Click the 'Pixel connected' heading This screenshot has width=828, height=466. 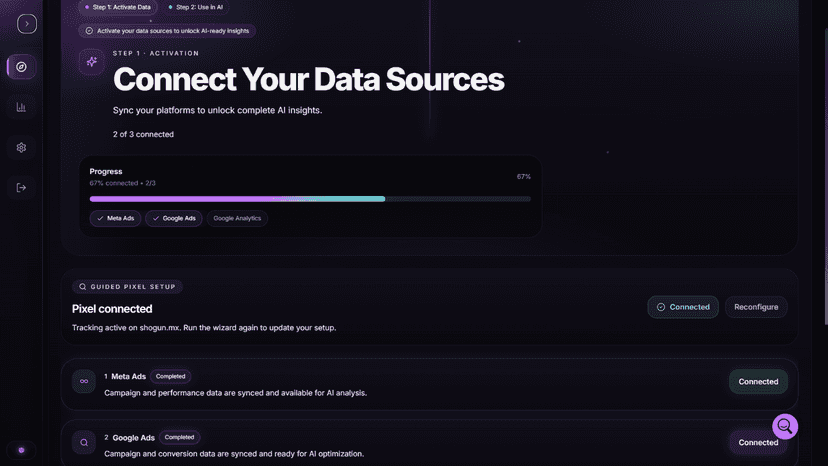(x=112, y=309)
